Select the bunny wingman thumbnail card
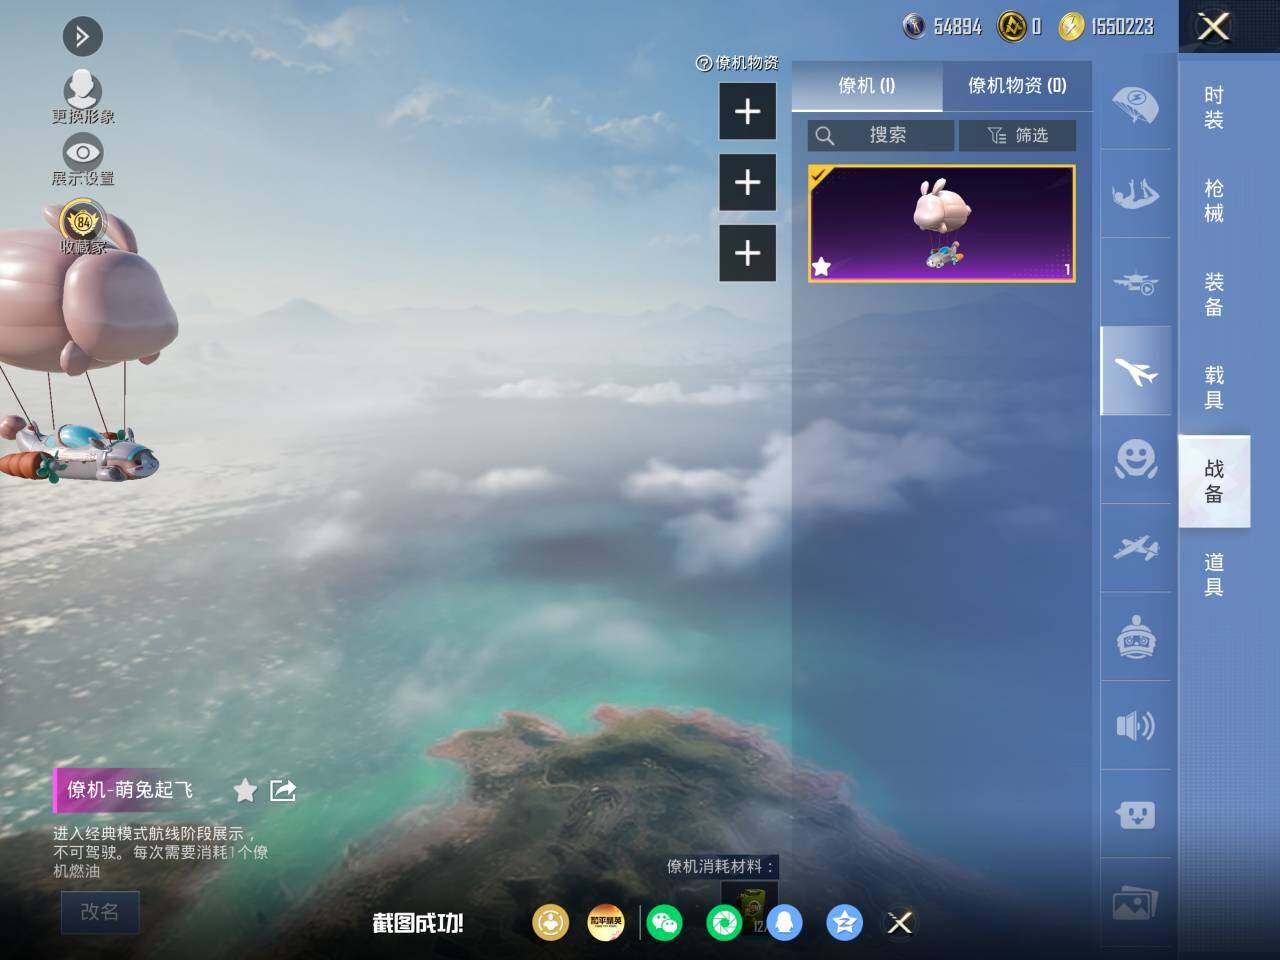 point(942,224)
